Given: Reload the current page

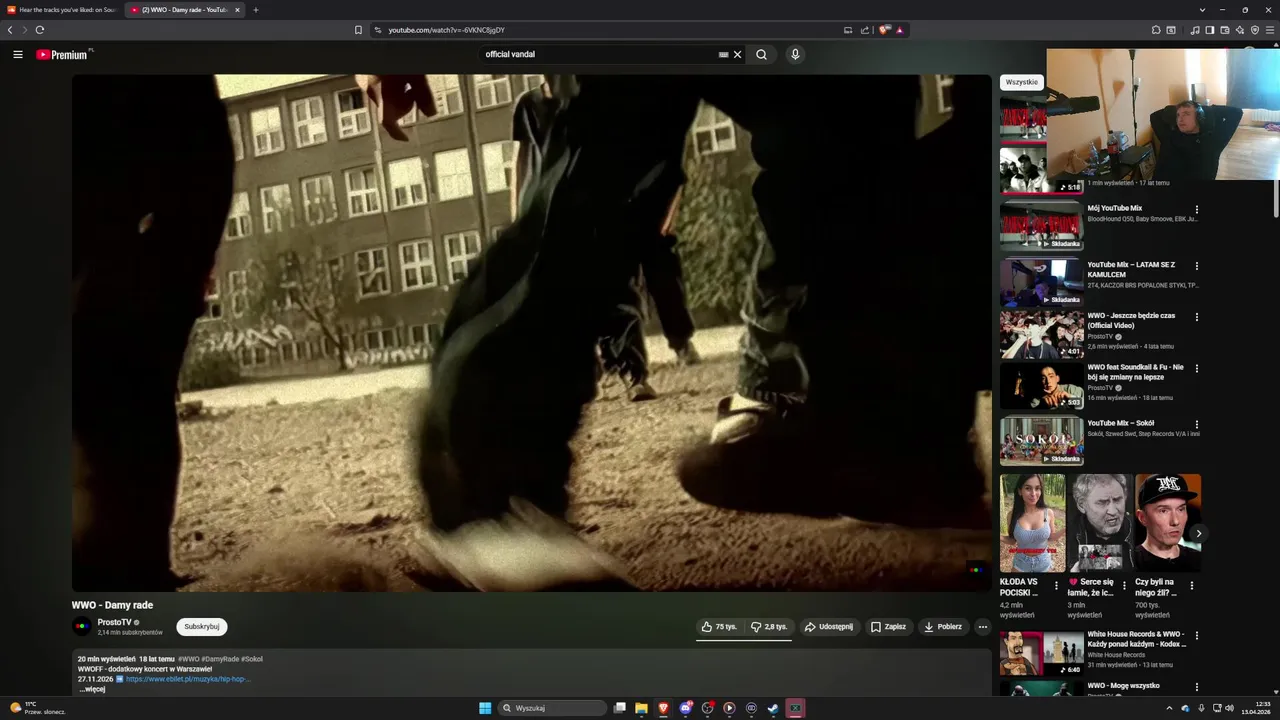Looking at the screenshot, I should [40, 30].
